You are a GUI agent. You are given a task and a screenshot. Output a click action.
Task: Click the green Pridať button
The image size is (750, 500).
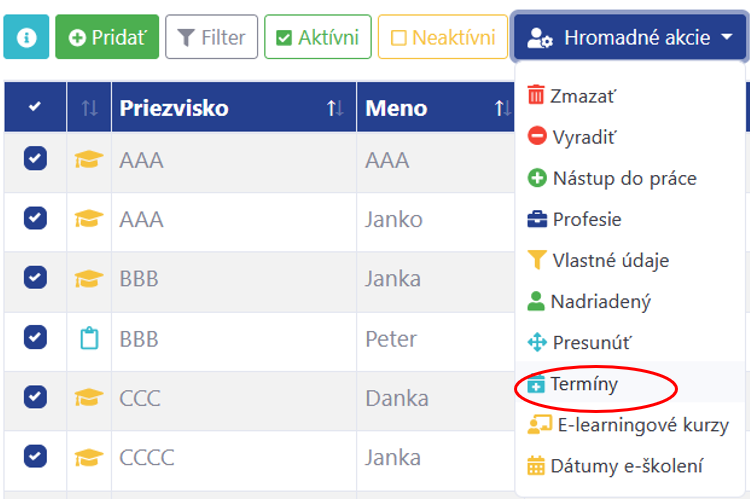[107, 37]
